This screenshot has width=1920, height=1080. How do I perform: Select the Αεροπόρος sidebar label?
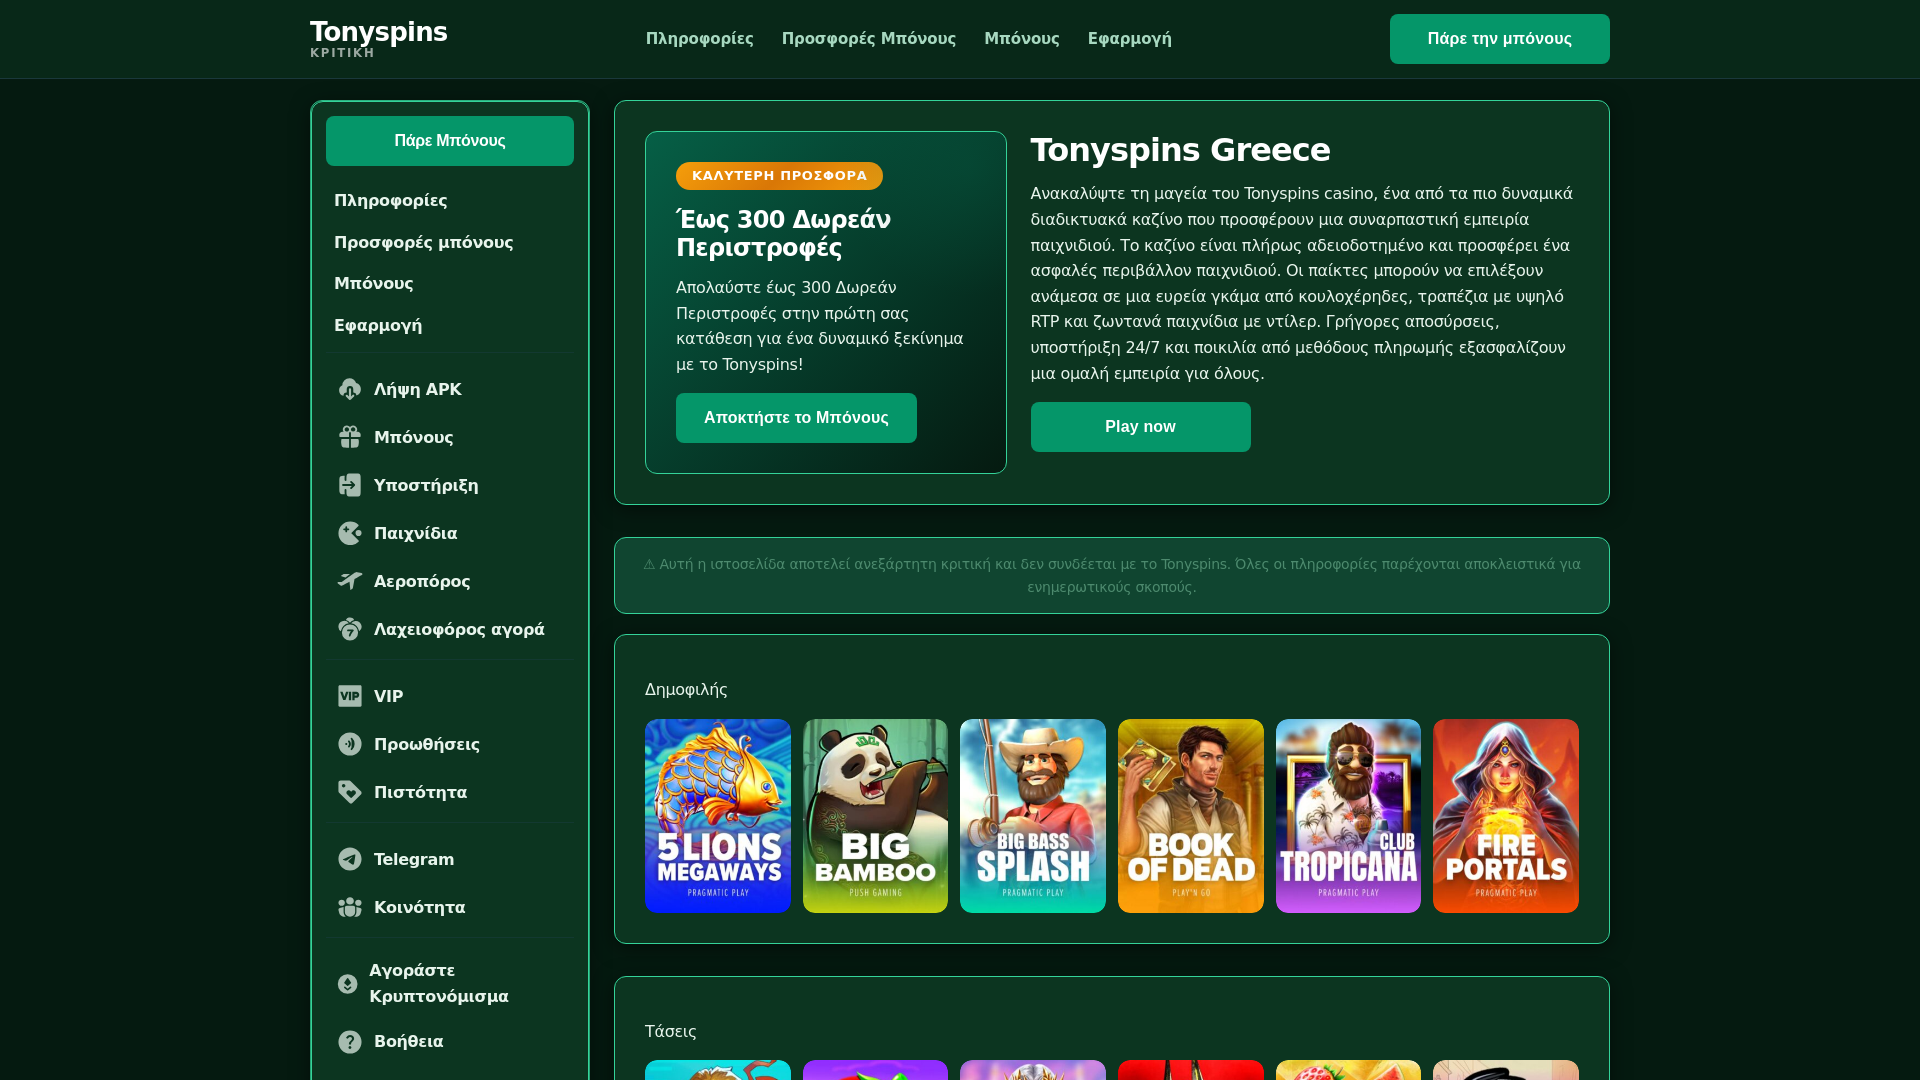422,582
